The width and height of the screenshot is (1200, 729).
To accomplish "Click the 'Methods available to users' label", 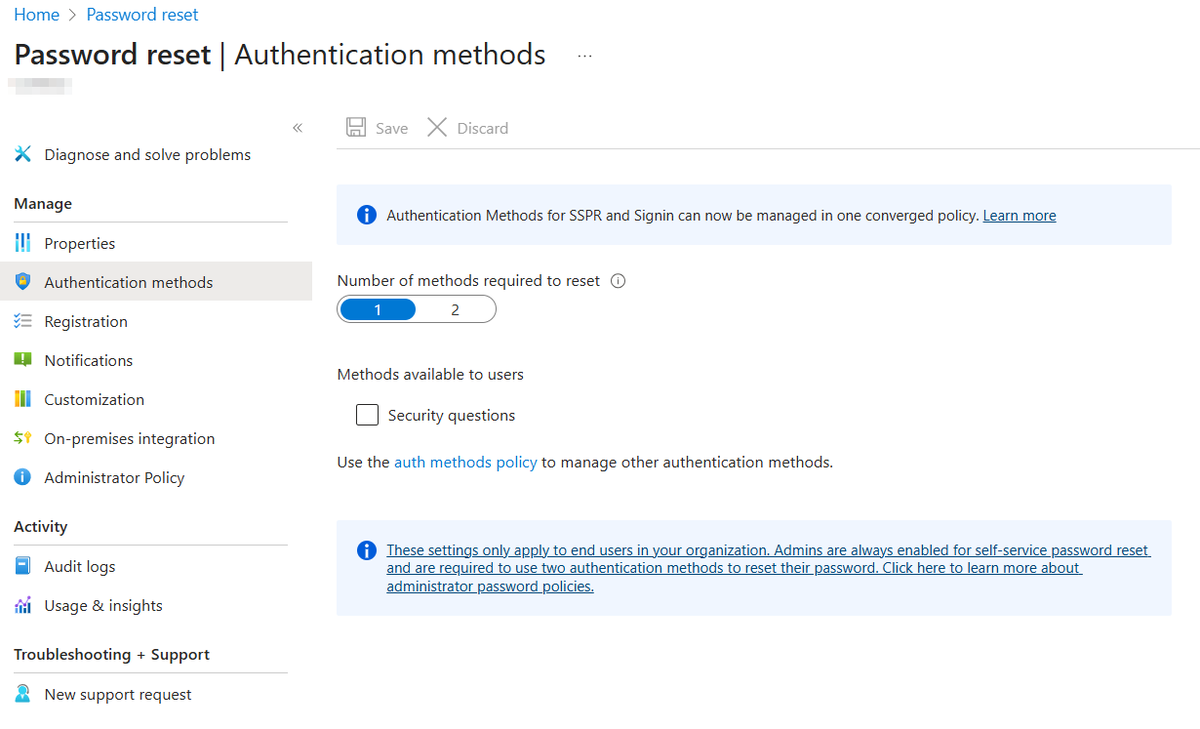I will (430, 374).
